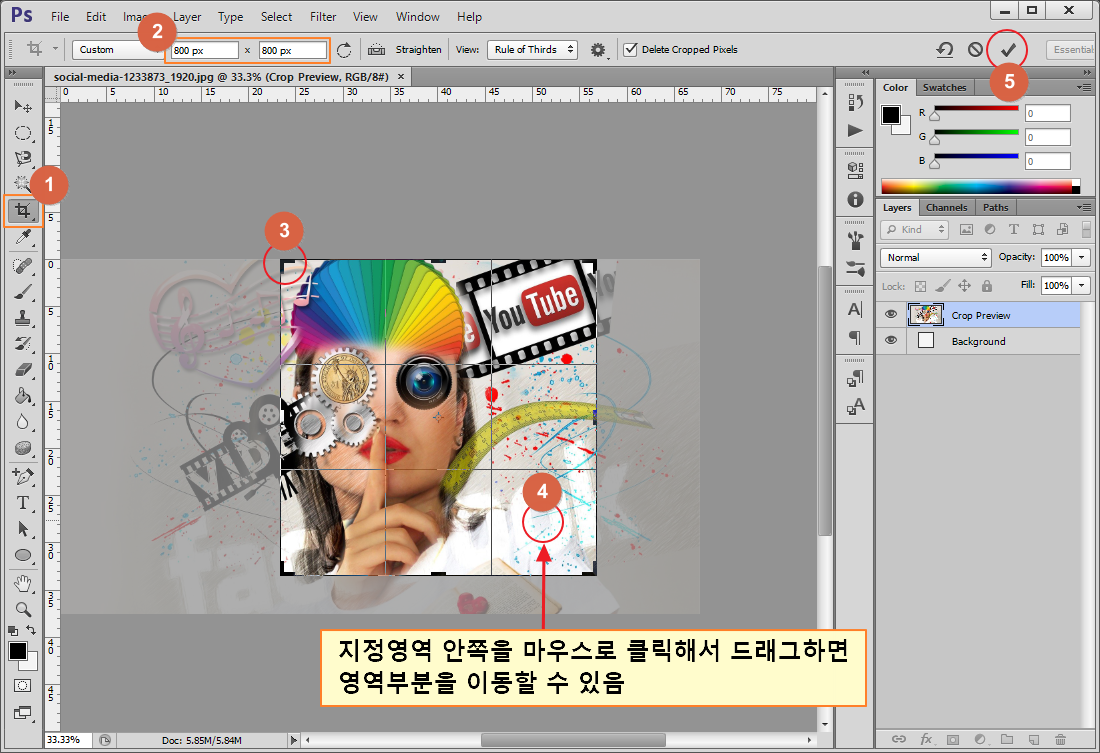Select the Type tool
This screenshot has height=753, width=1100.
pos(23,502)
